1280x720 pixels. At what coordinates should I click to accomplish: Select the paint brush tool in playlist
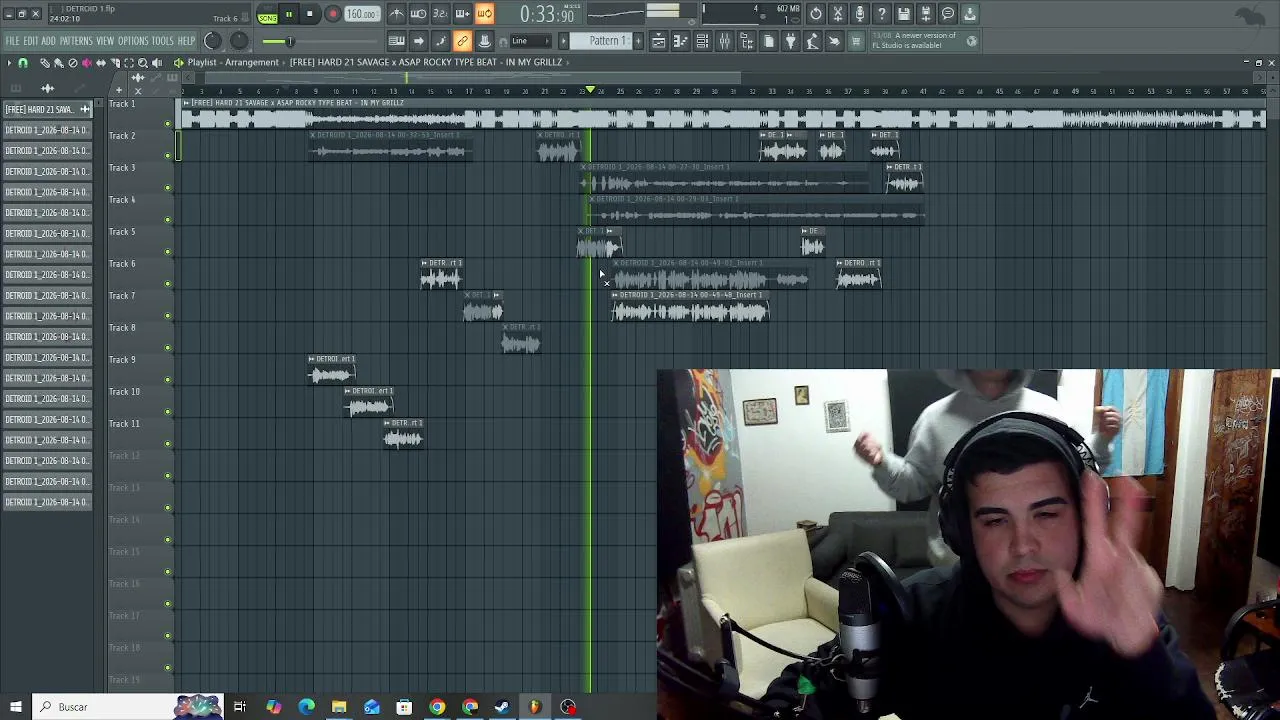[x=58, y=63]
